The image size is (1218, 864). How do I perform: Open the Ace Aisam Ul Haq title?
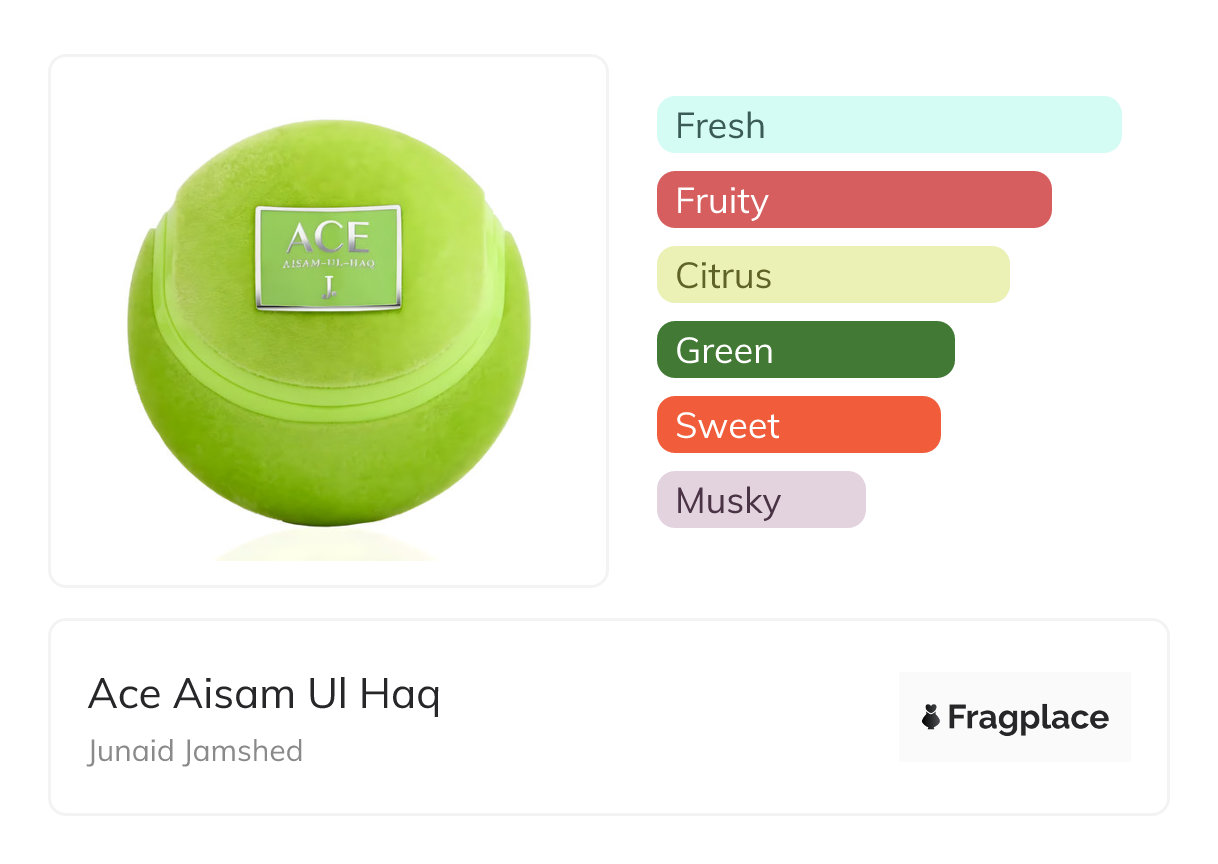click(x=264, y=694)
